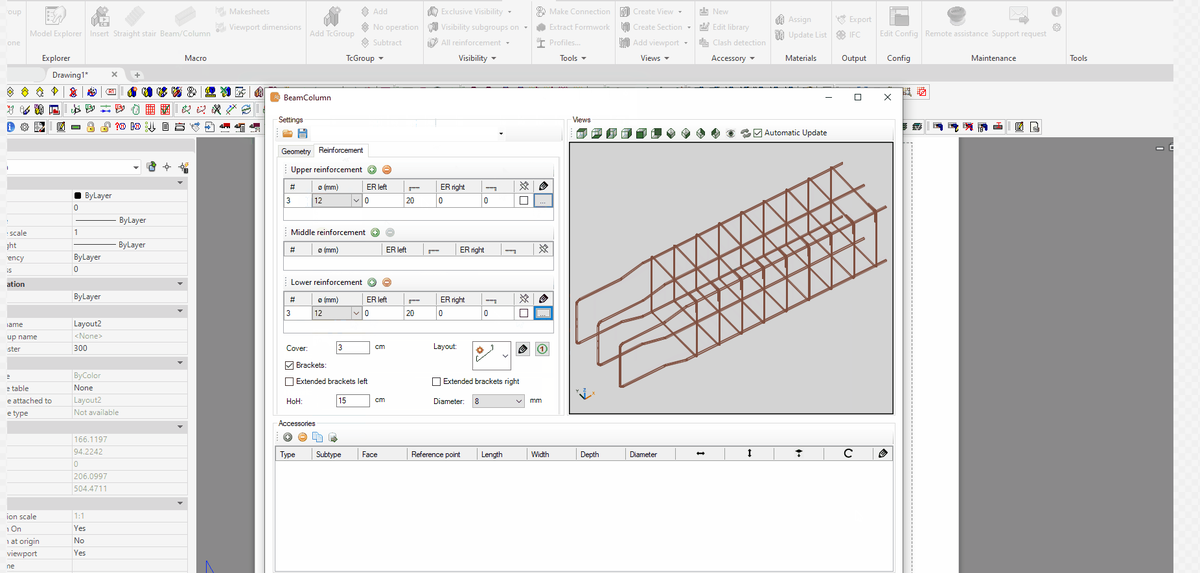Click Make Connection in Tools group

(x=573, y=11)
